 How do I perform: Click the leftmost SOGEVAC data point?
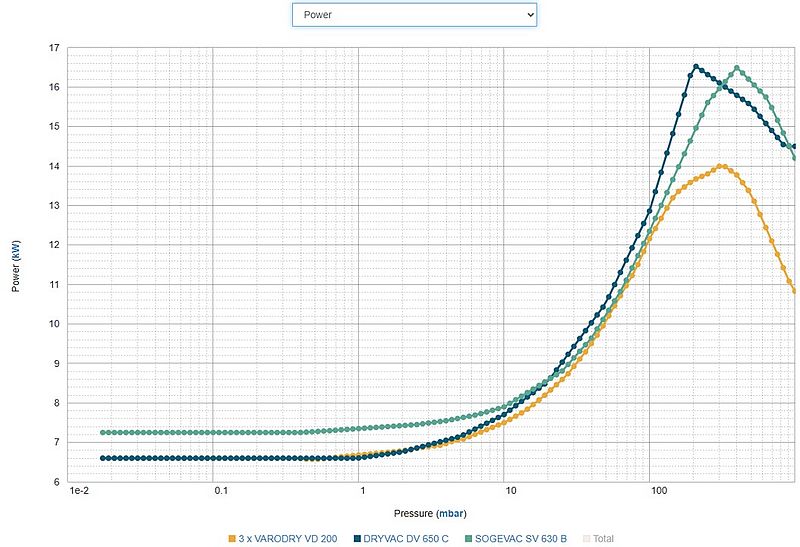pyautogui.click(x=103, y=433)
